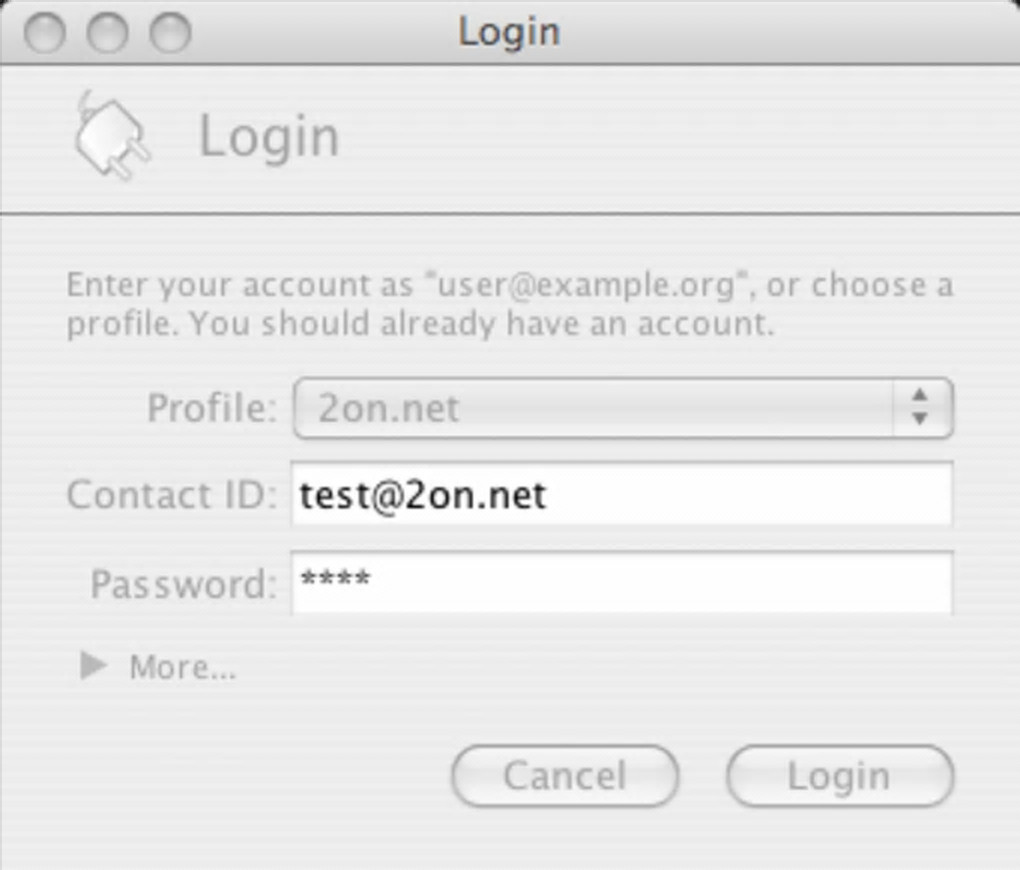Image resolution: width=1020 pixels, height=870 pixels.
Task: Click the "user@example.org" example text
Action: click(x=587, y=286)
